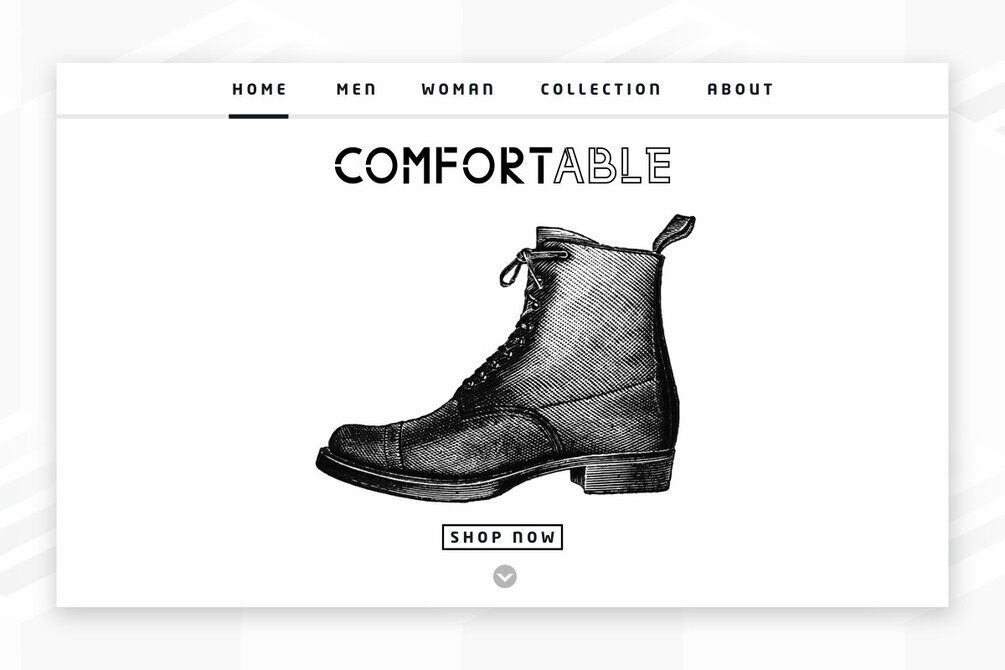Select the WOMAN menu item

tap(458, 89)
